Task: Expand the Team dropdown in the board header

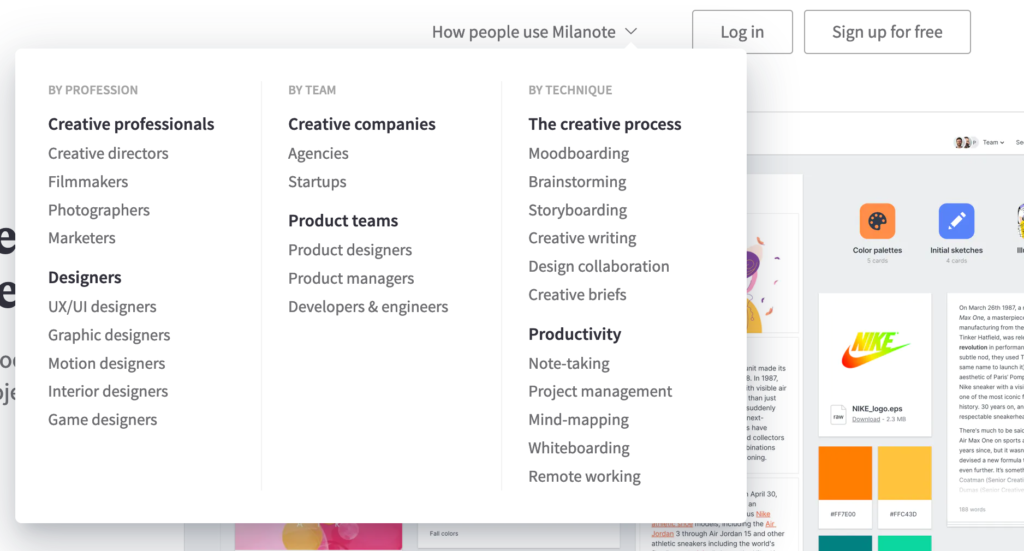Action: 993,142
